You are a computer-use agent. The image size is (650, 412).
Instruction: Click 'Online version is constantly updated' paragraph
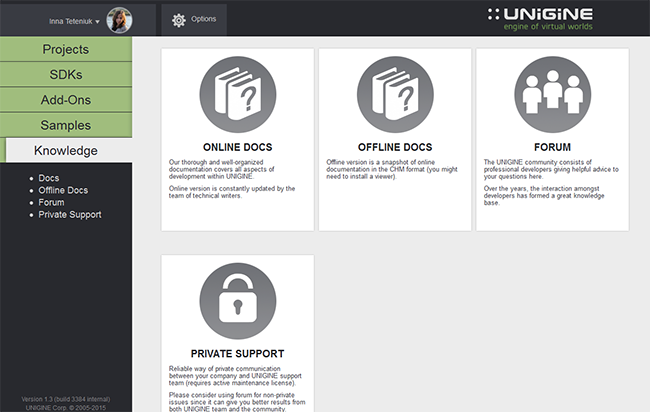click(x=232, y=192)
